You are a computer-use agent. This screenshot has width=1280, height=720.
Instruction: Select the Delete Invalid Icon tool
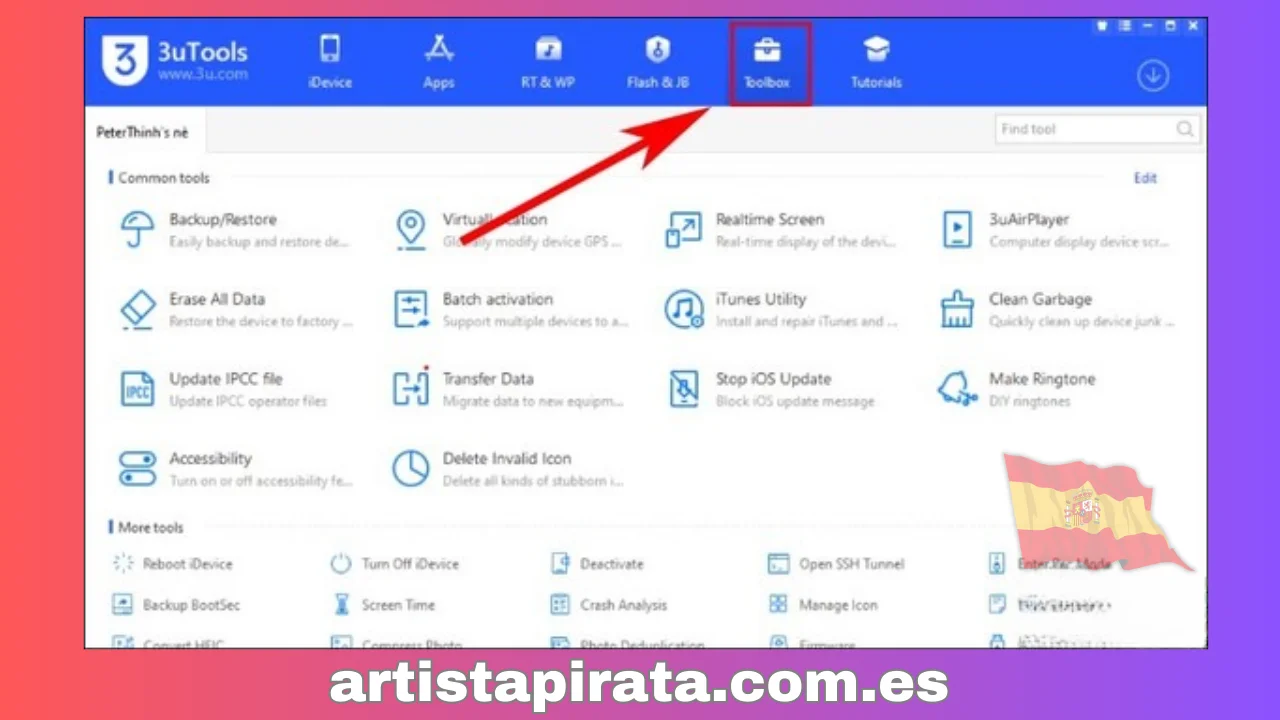point(508,469)
